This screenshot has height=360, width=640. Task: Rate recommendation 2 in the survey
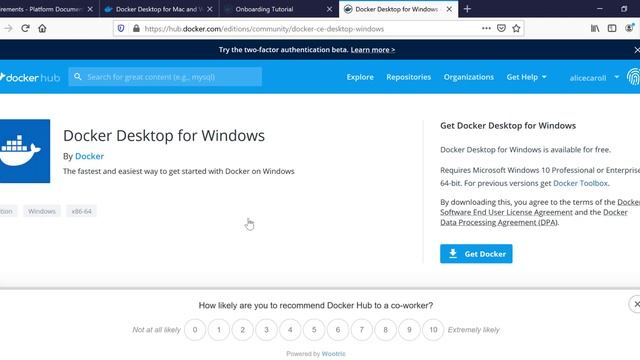(242, 330)
